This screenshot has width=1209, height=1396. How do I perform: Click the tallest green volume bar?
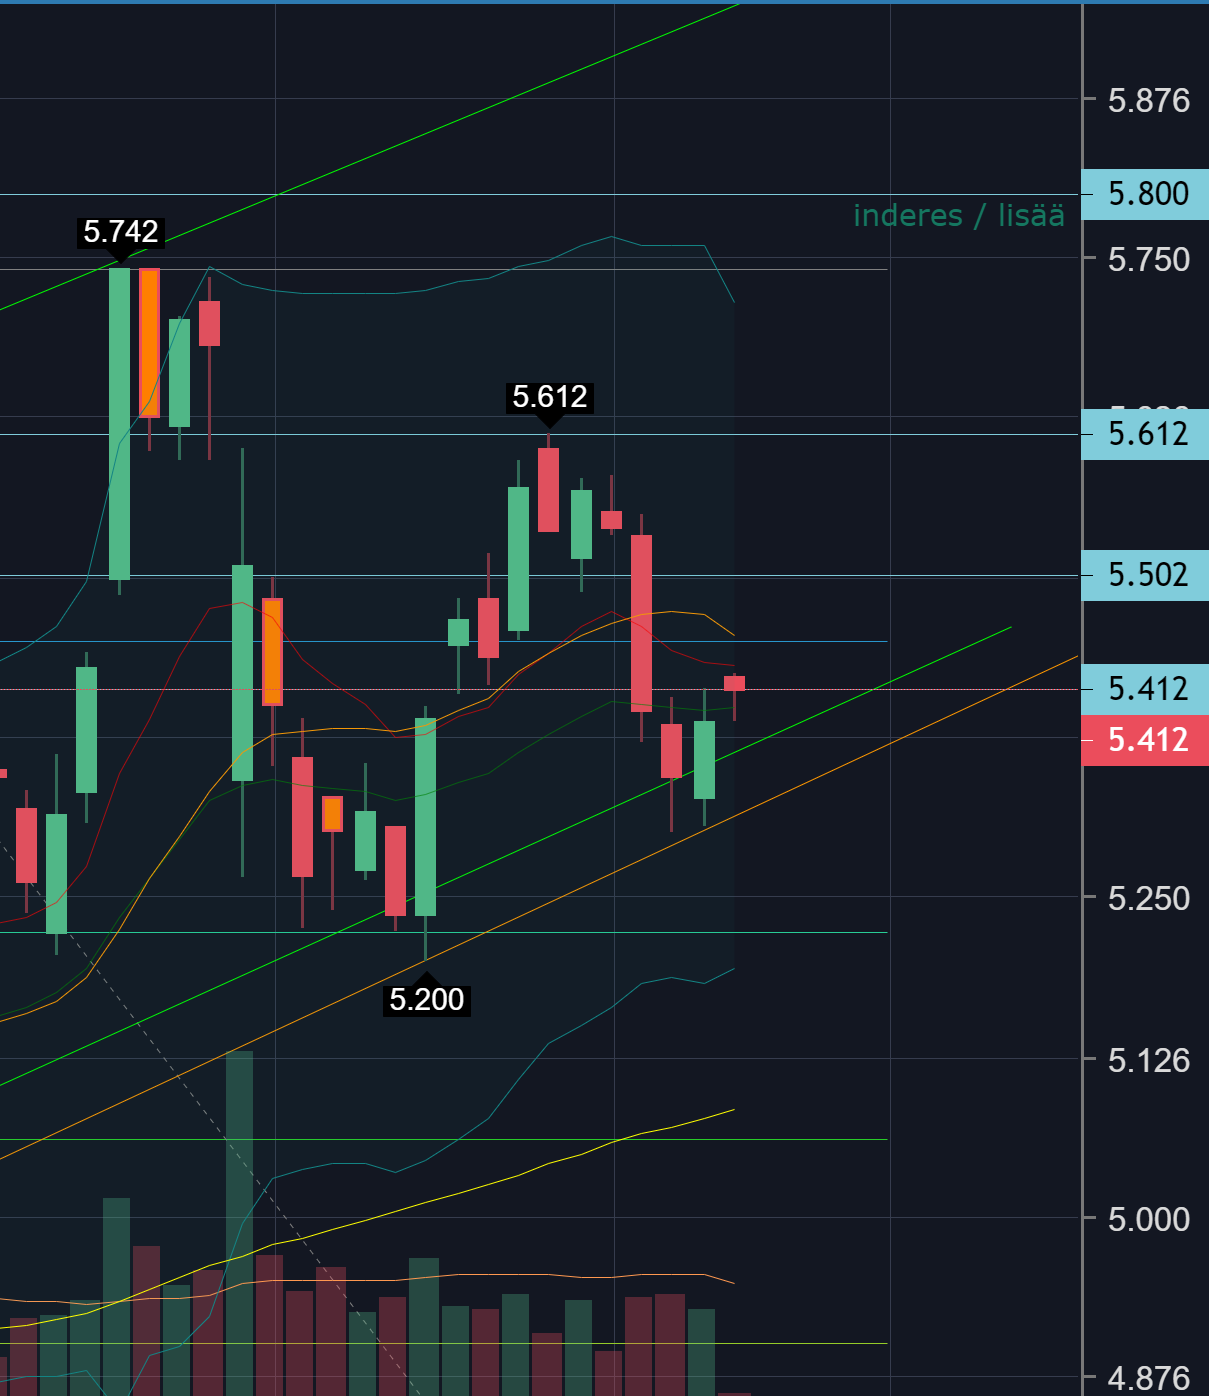[x=240, y=1220]
